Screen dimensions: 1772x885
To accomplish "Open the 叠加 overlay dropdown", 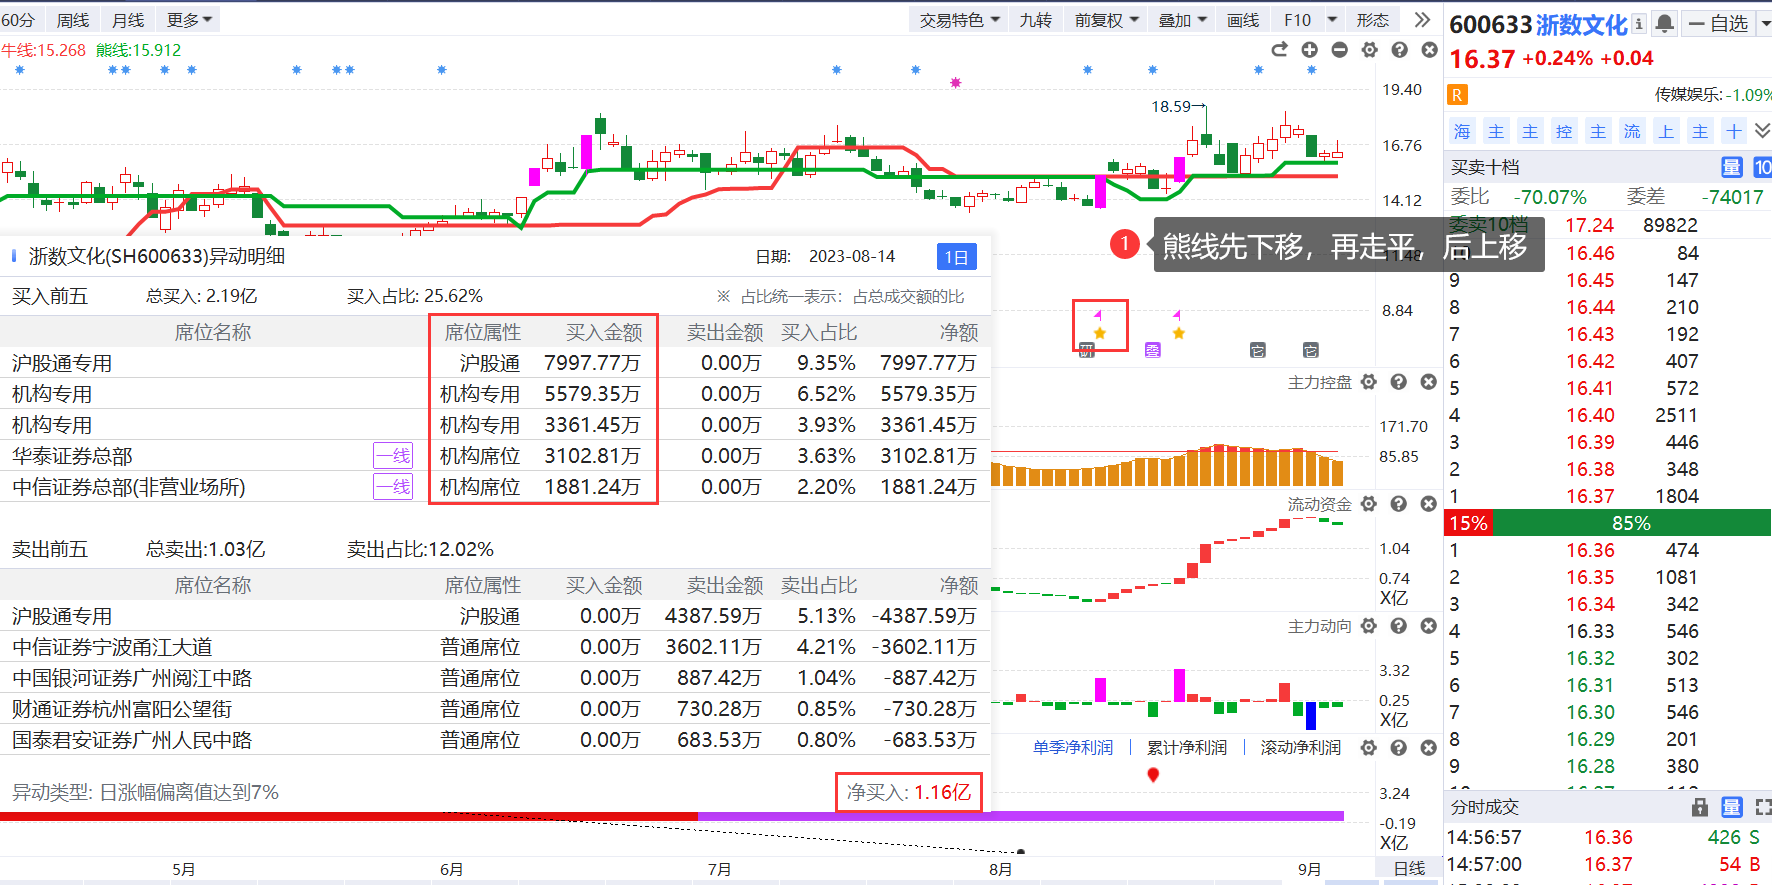I will click(1183, 20).
